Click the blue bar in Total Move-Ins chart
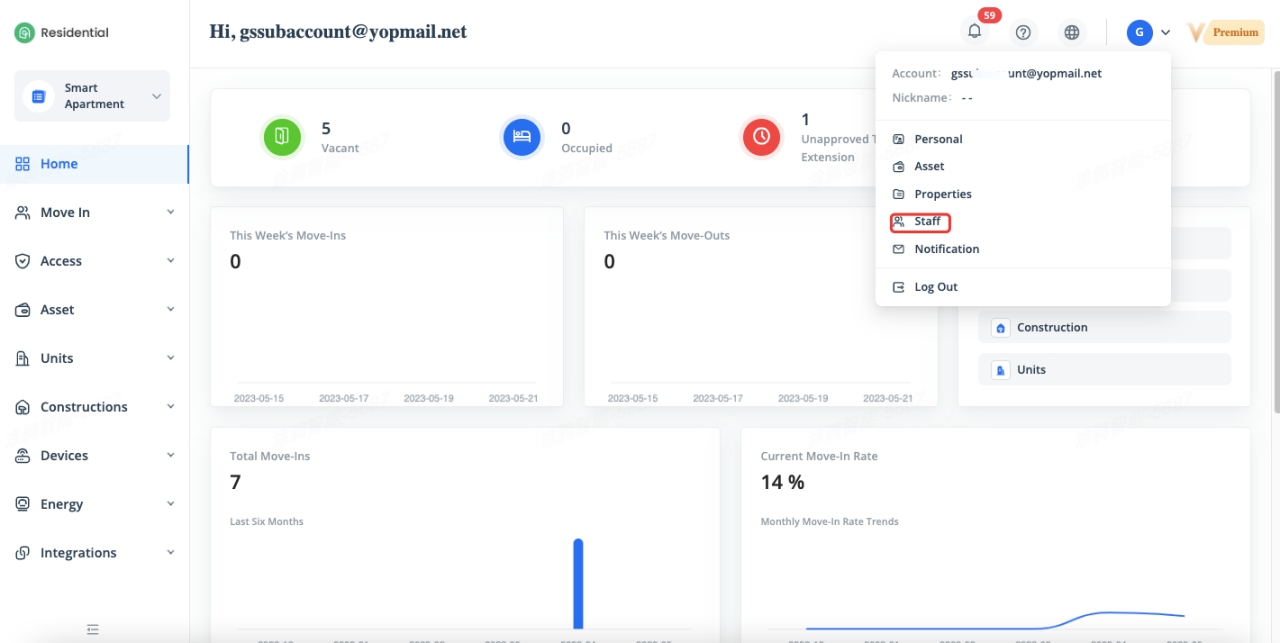This screenshot has height=643, width=1280. pyautogui.click(x=578, y=584)
